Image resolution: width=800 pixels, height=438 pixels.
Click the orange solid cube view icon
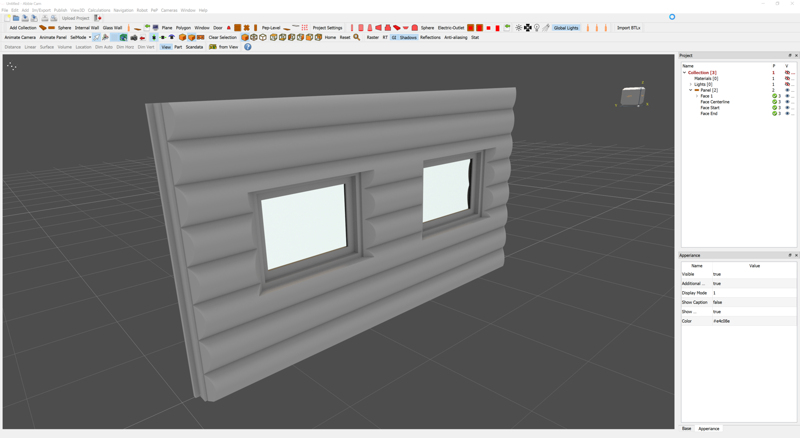pyautogui.click(x=245, y=37)
